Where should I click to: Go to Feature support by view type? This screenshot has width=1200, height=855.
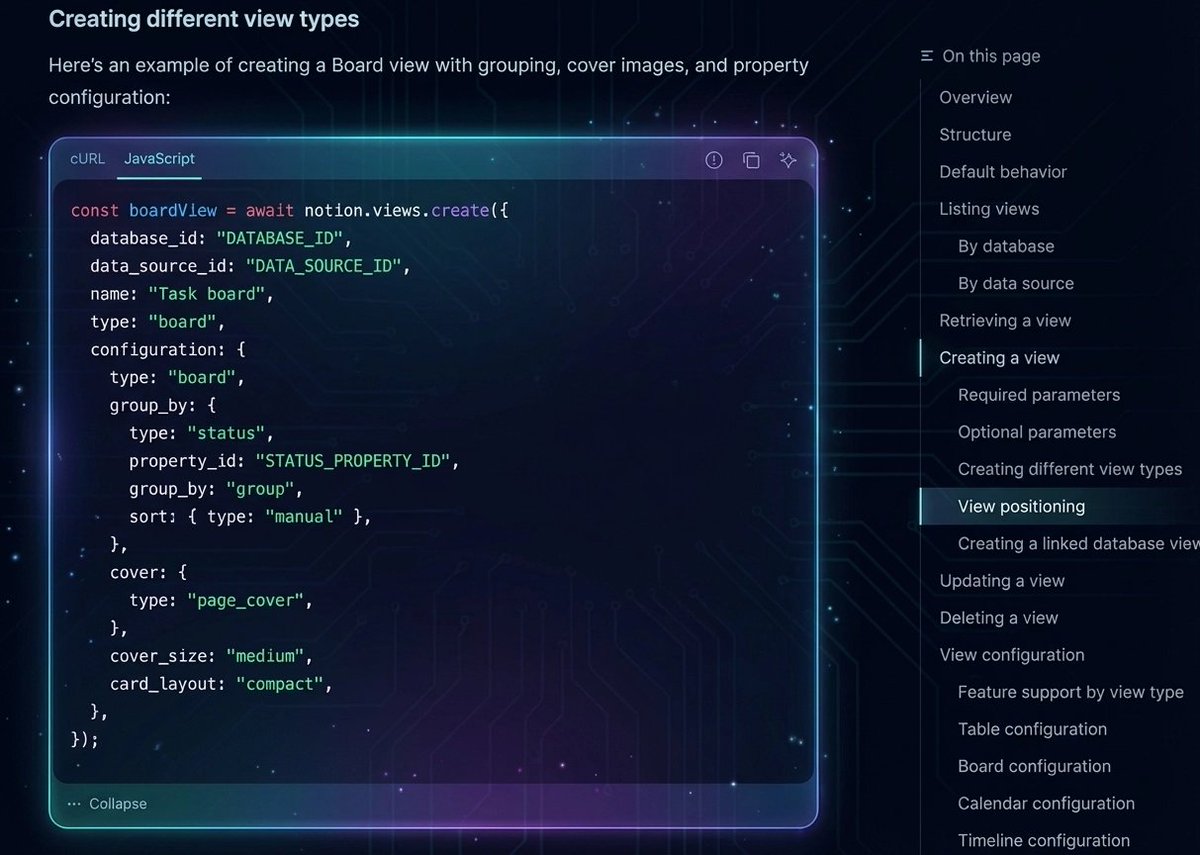[x=1070, y=692]
